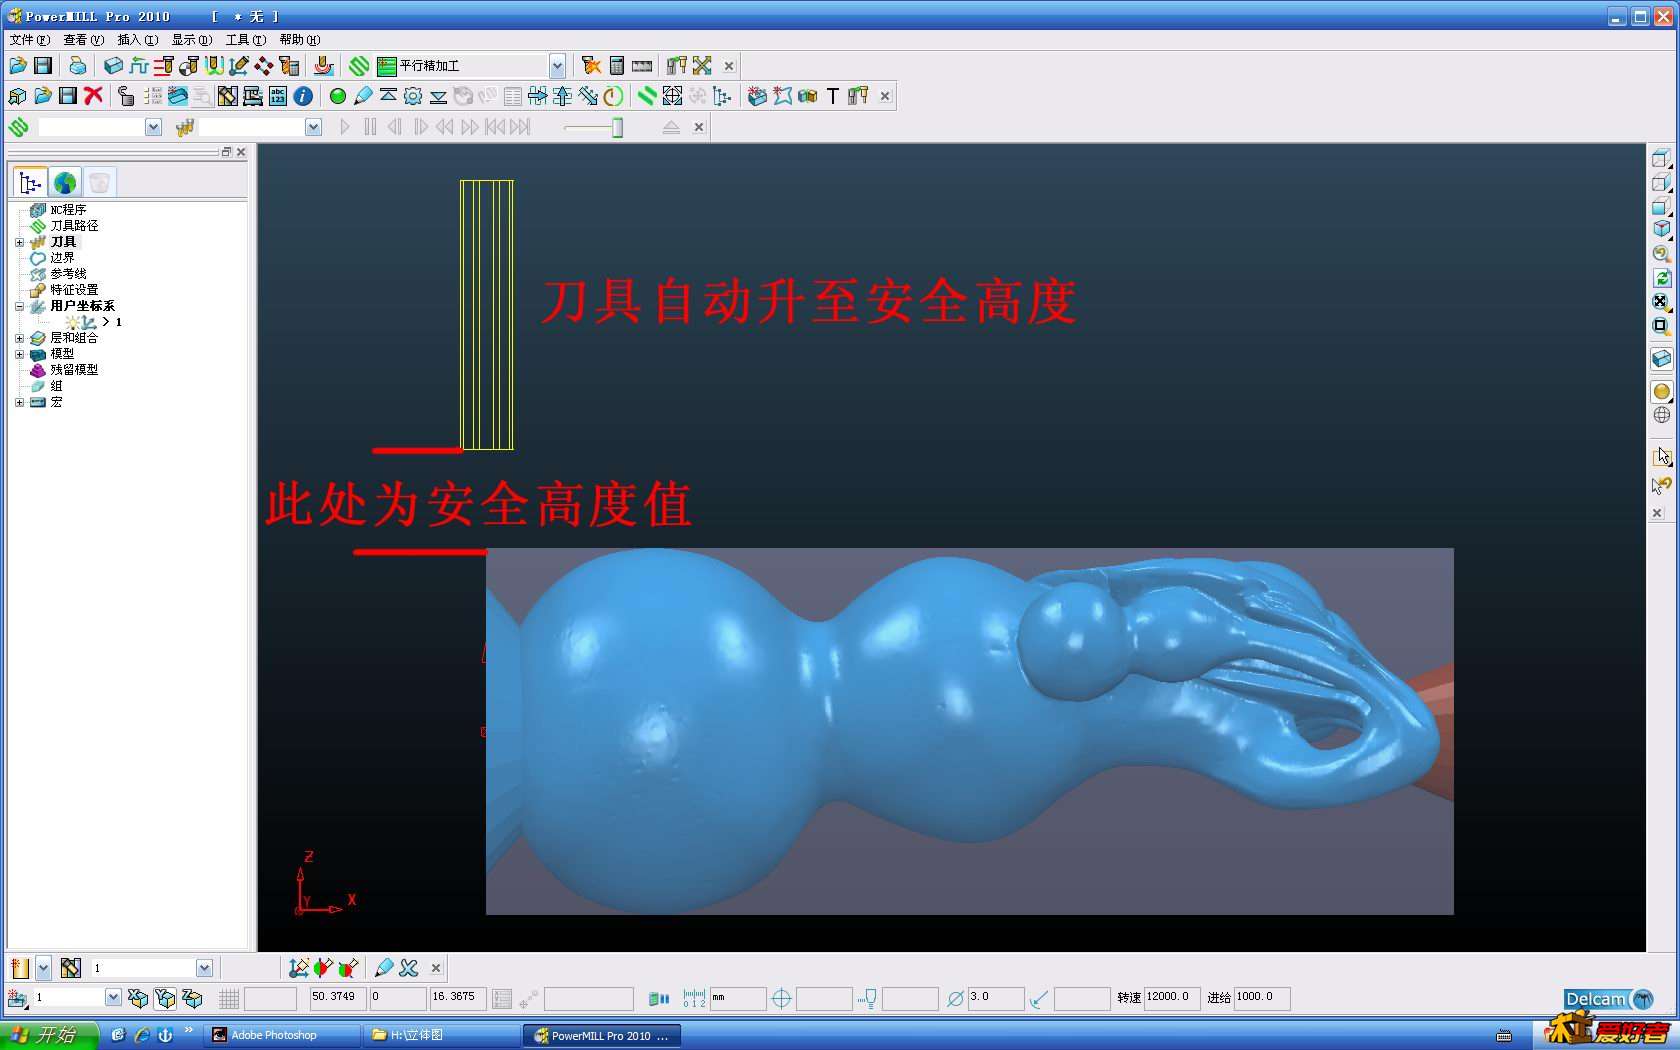The height and width of the screenshot is (1050, 1680).
Task: Open the 工具 menu
Action: (245, 40)
